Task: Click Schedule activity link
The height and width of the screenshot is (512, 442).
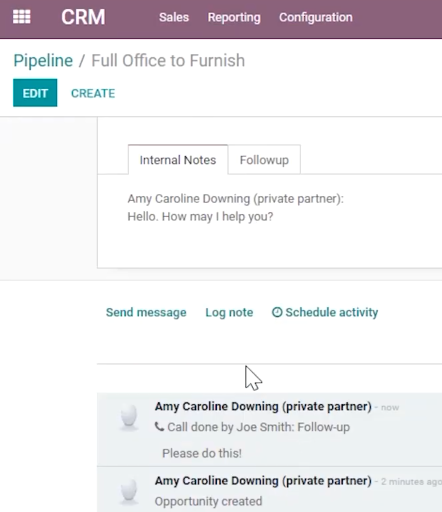Action: coord(332,313)
